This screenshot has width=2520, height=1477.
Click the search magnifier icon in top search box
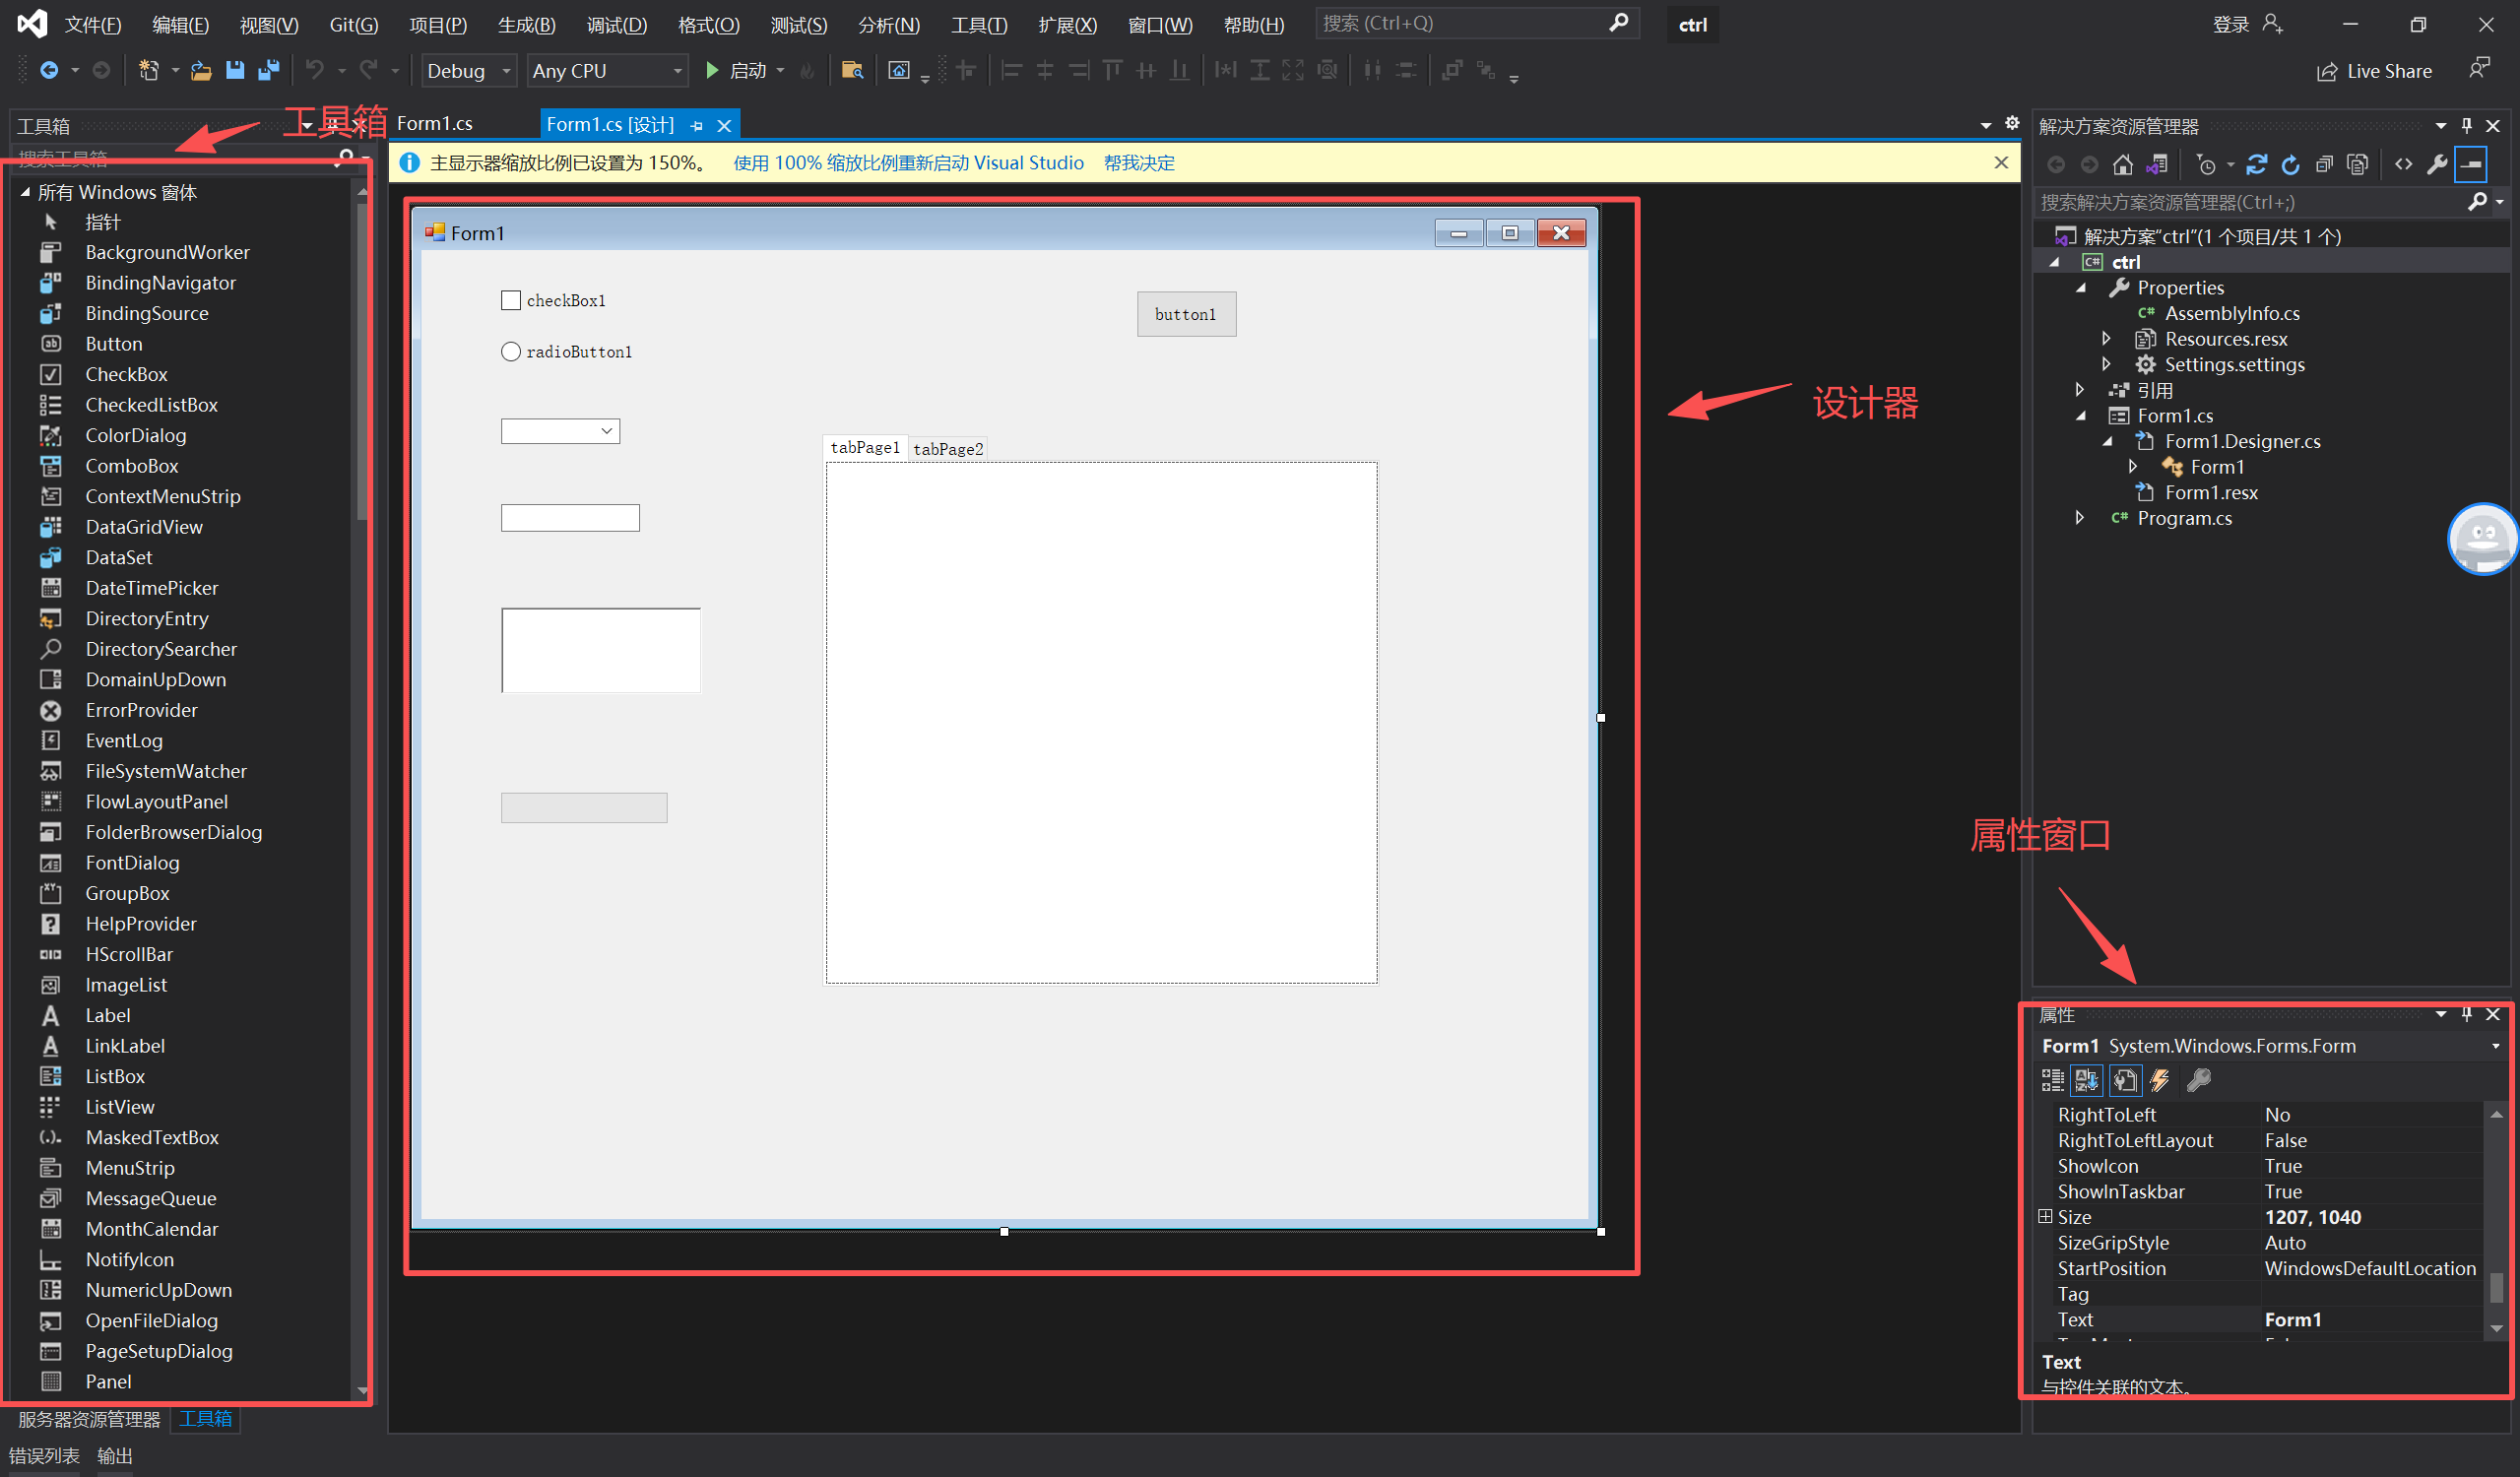coord(1618,23)
